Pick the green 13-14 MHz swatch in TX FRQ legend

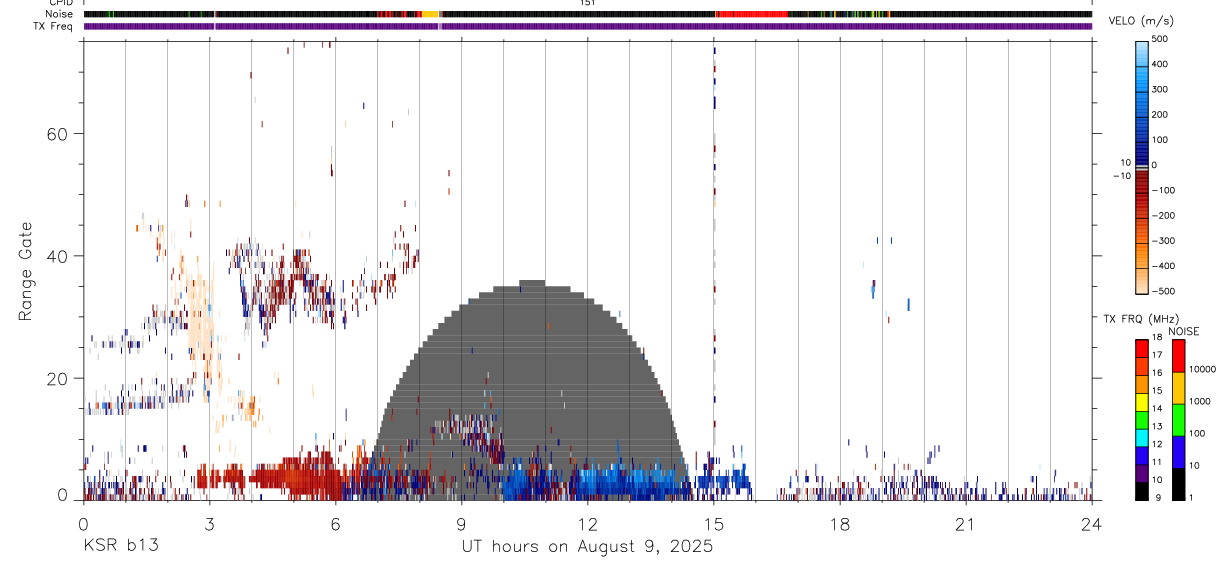1142,419
